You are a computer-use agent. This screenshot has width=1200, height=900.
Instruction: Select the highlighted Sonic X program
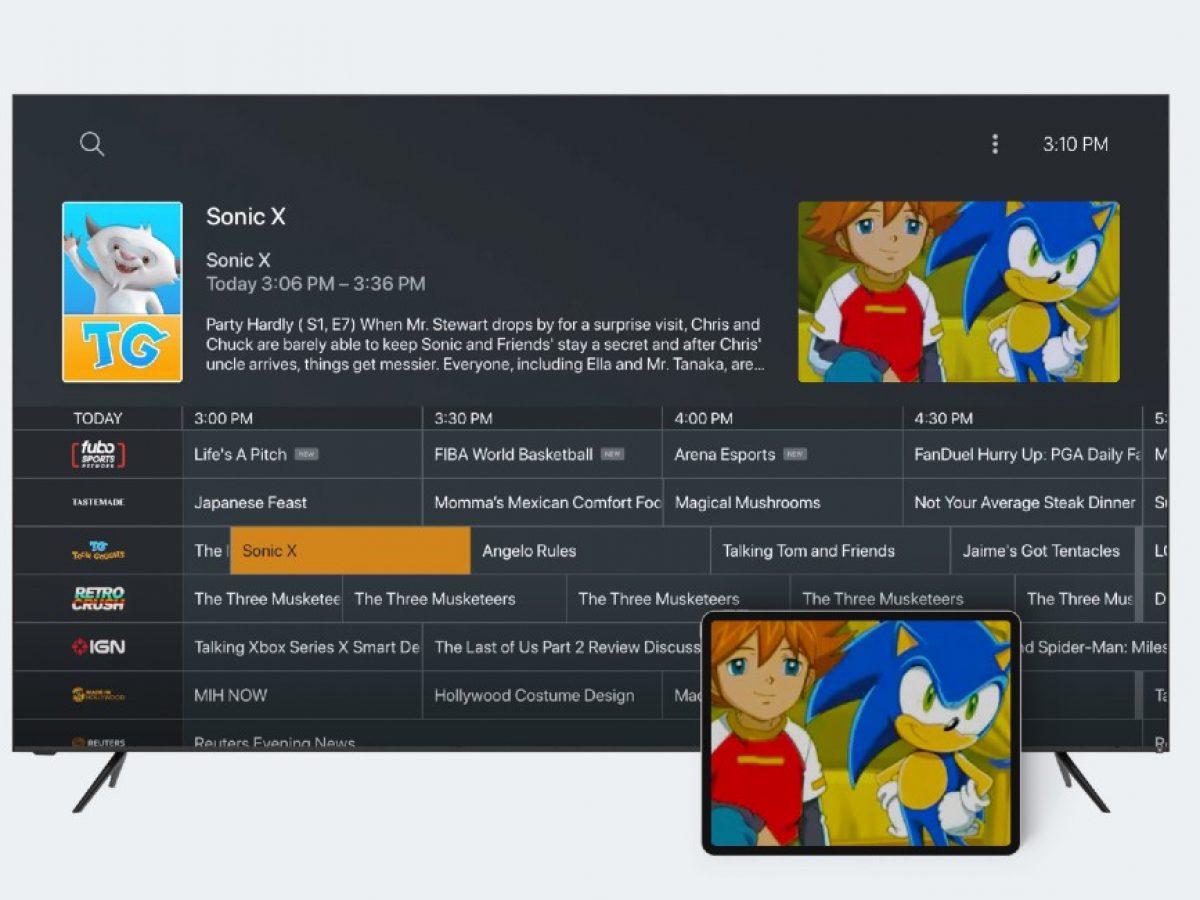pos(350,551)
